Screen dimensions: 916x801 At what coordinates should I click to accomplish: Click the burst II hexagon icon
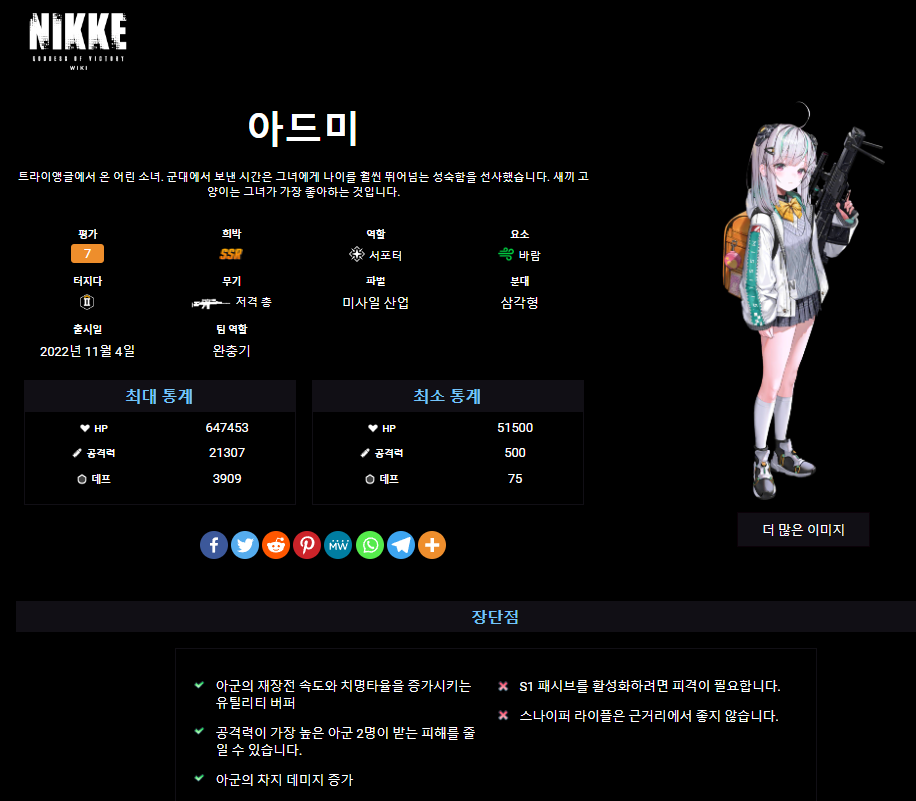pos(87,302)
